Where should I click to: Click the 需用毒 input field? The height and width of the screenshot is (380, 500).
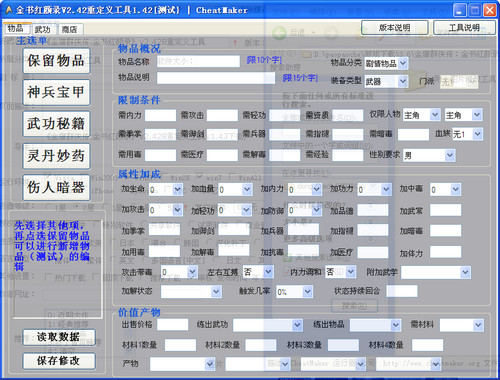coord(160,155)
